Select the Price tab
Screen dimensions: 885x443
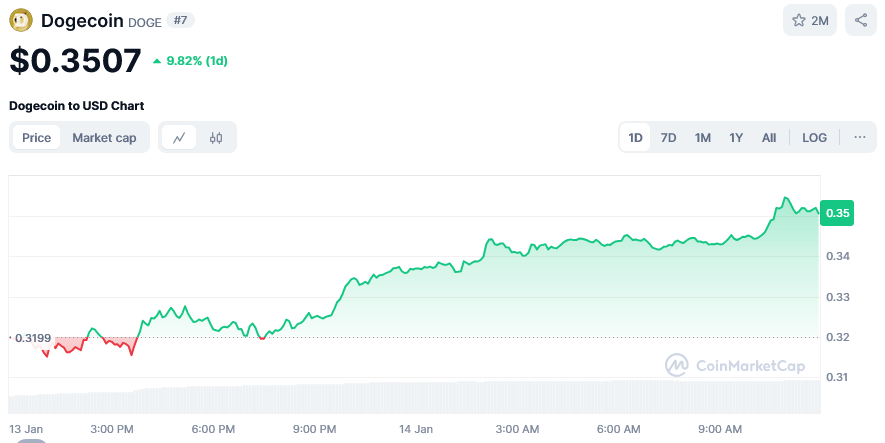click(37, 138)
